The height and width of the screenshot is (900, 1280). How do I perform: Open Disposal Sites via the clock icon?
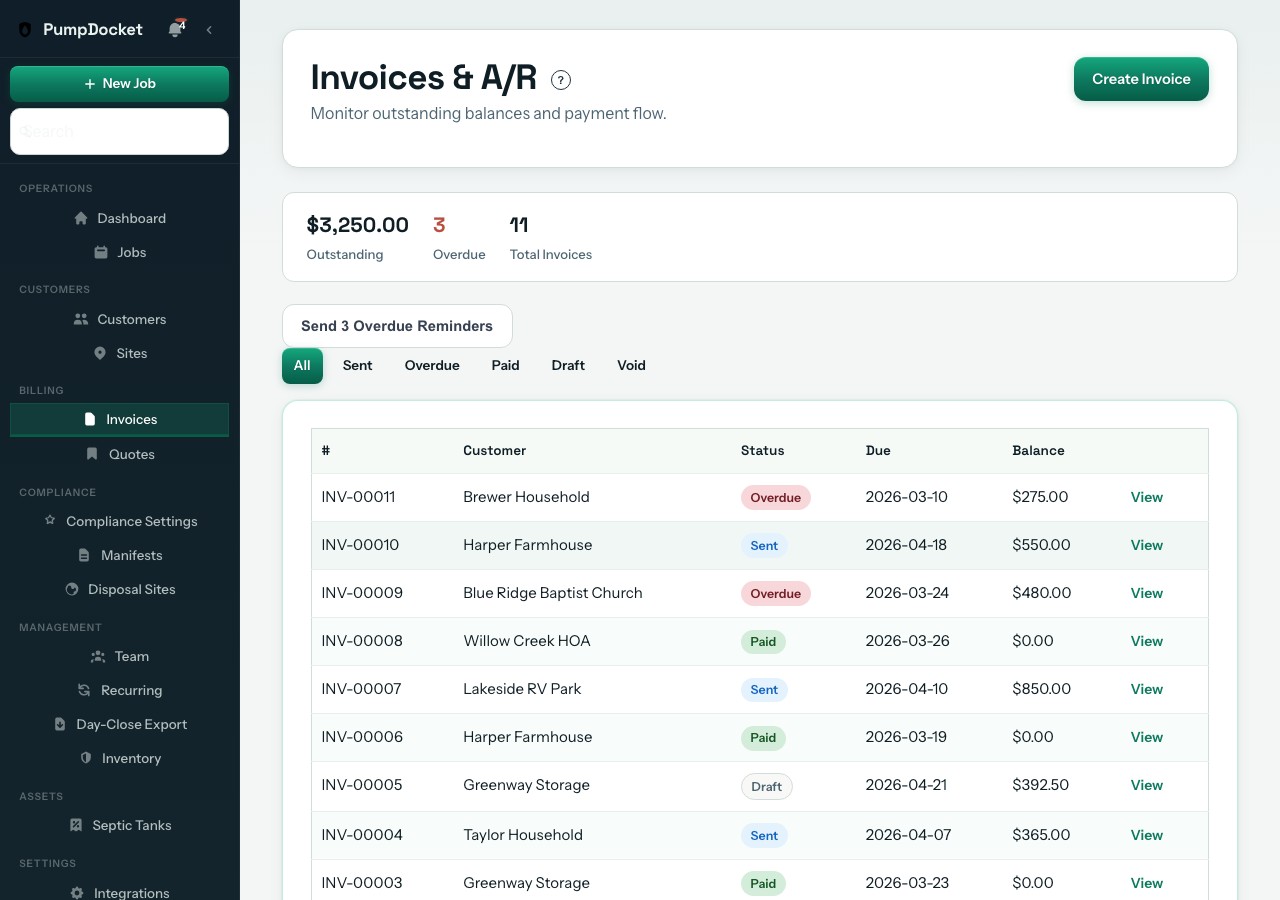pyautogui.click(x=71, y=589)
